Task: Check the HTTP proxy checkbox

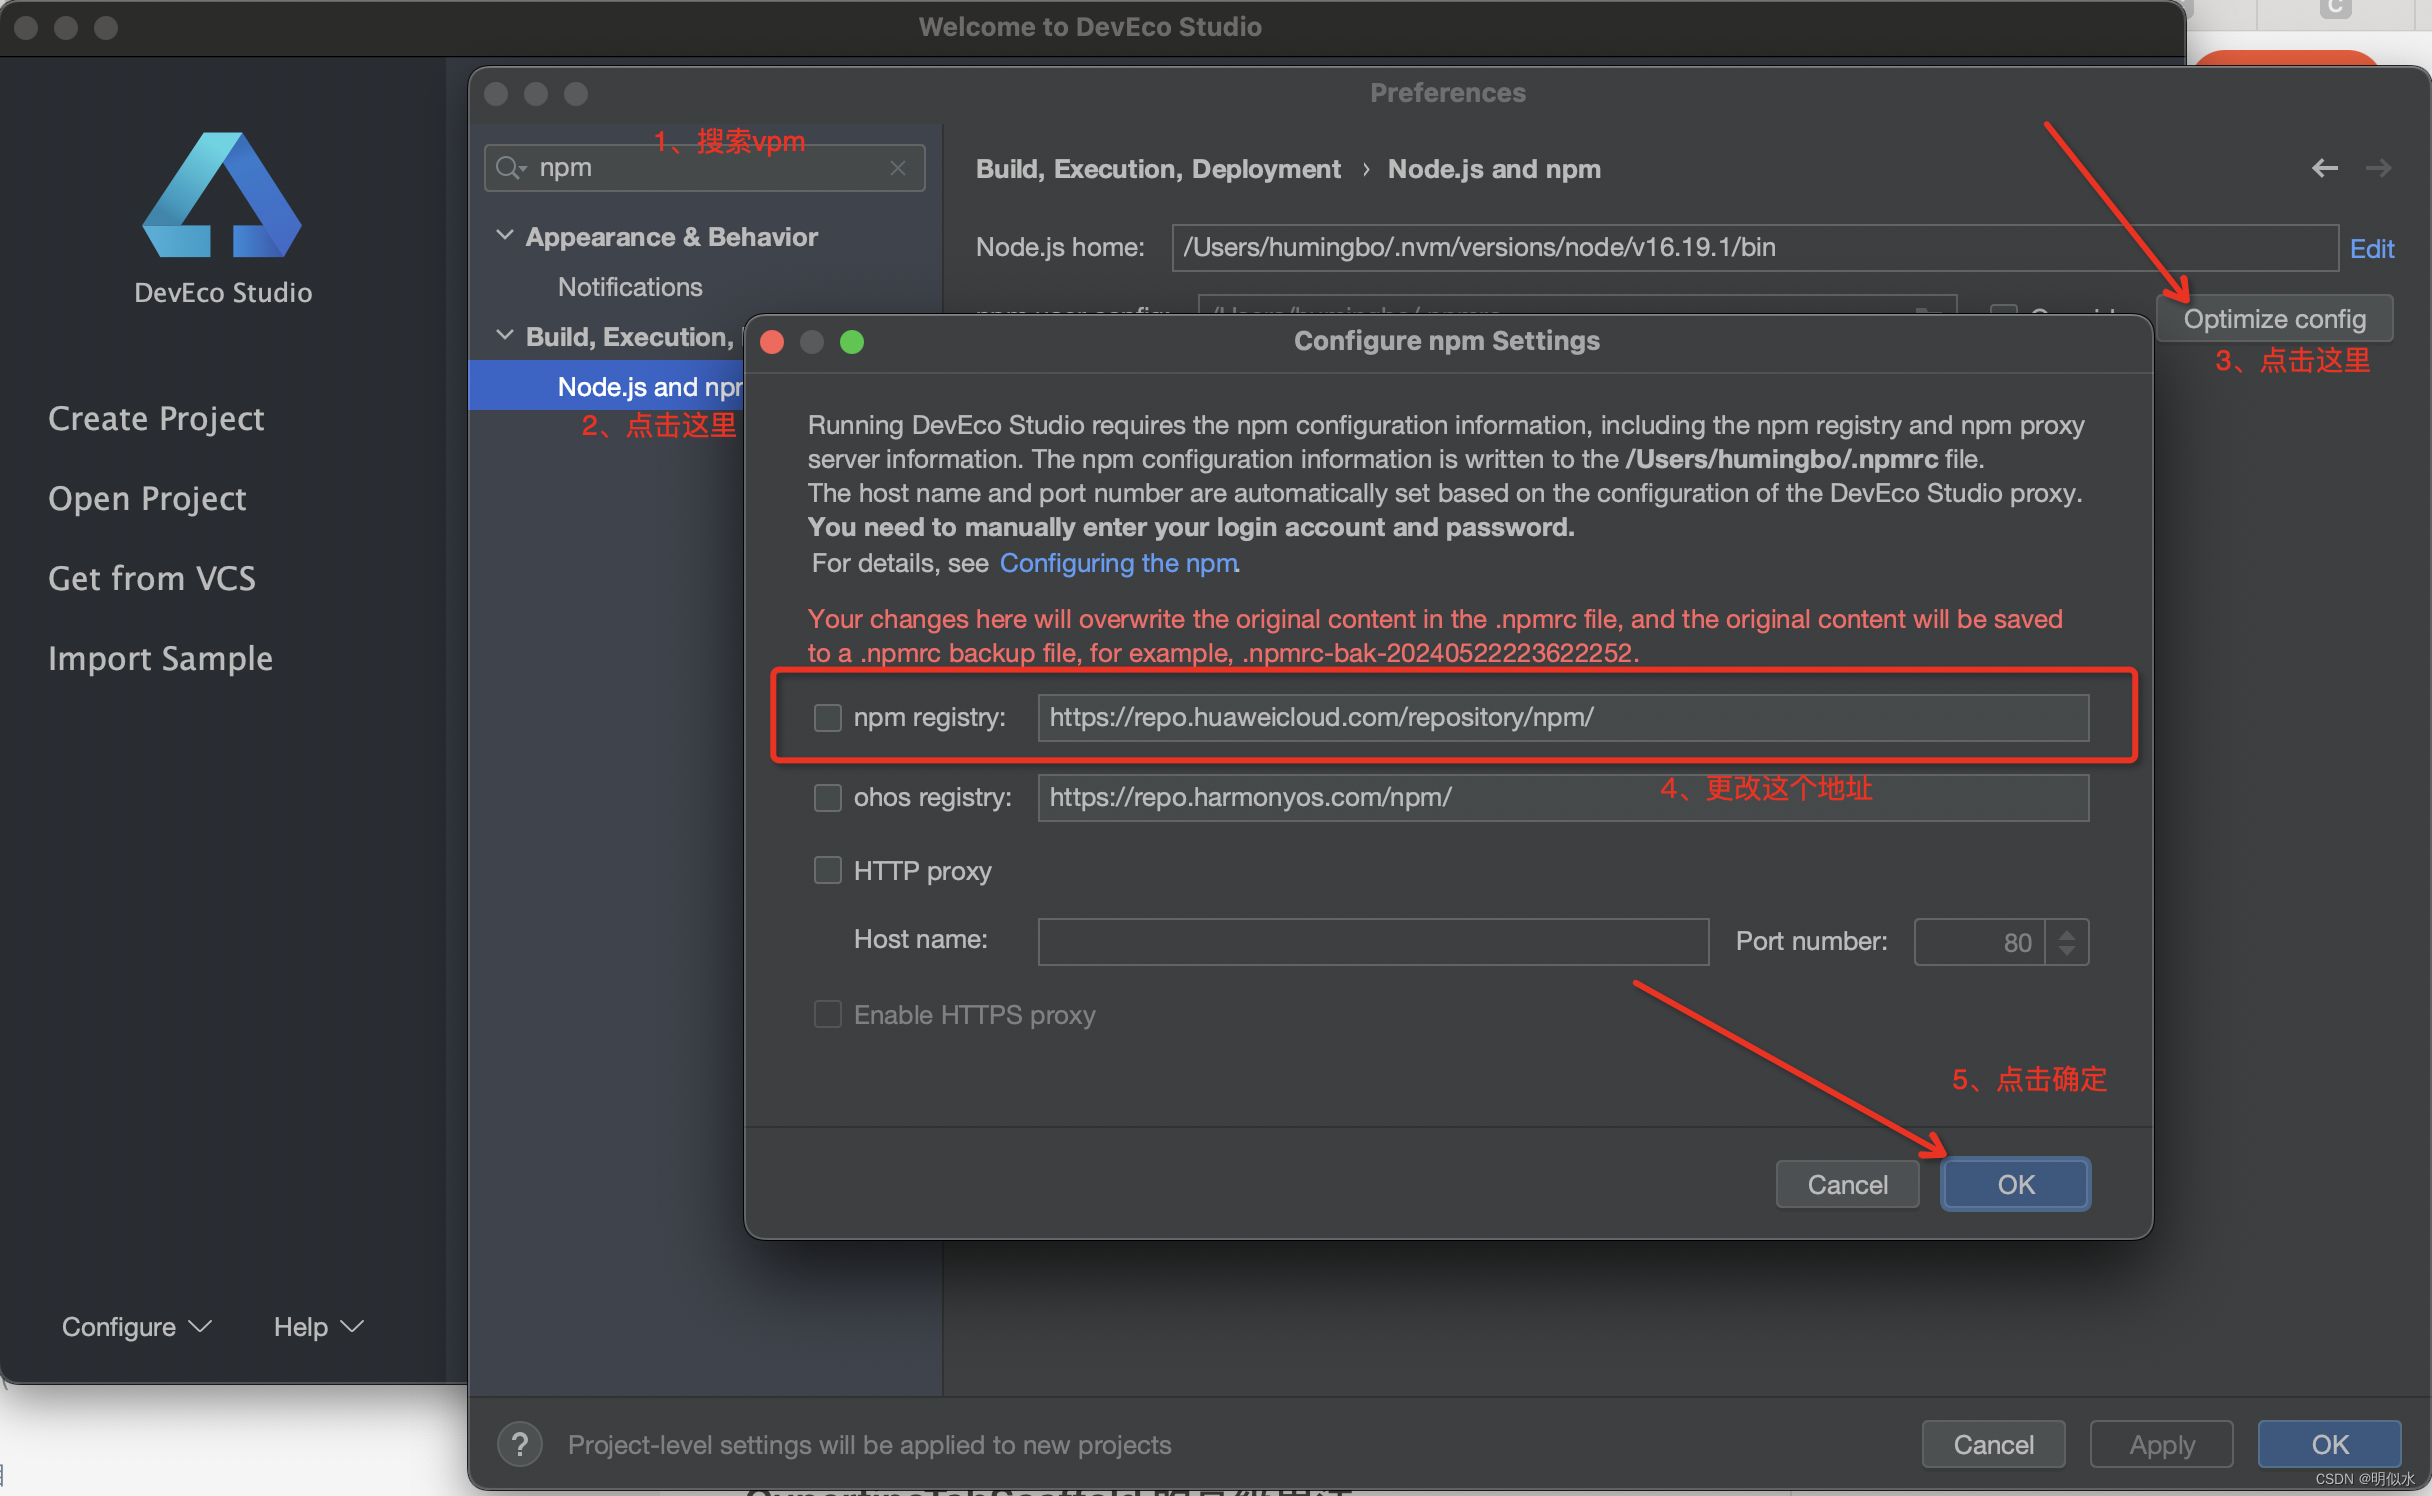Action: tap(828, 871)
